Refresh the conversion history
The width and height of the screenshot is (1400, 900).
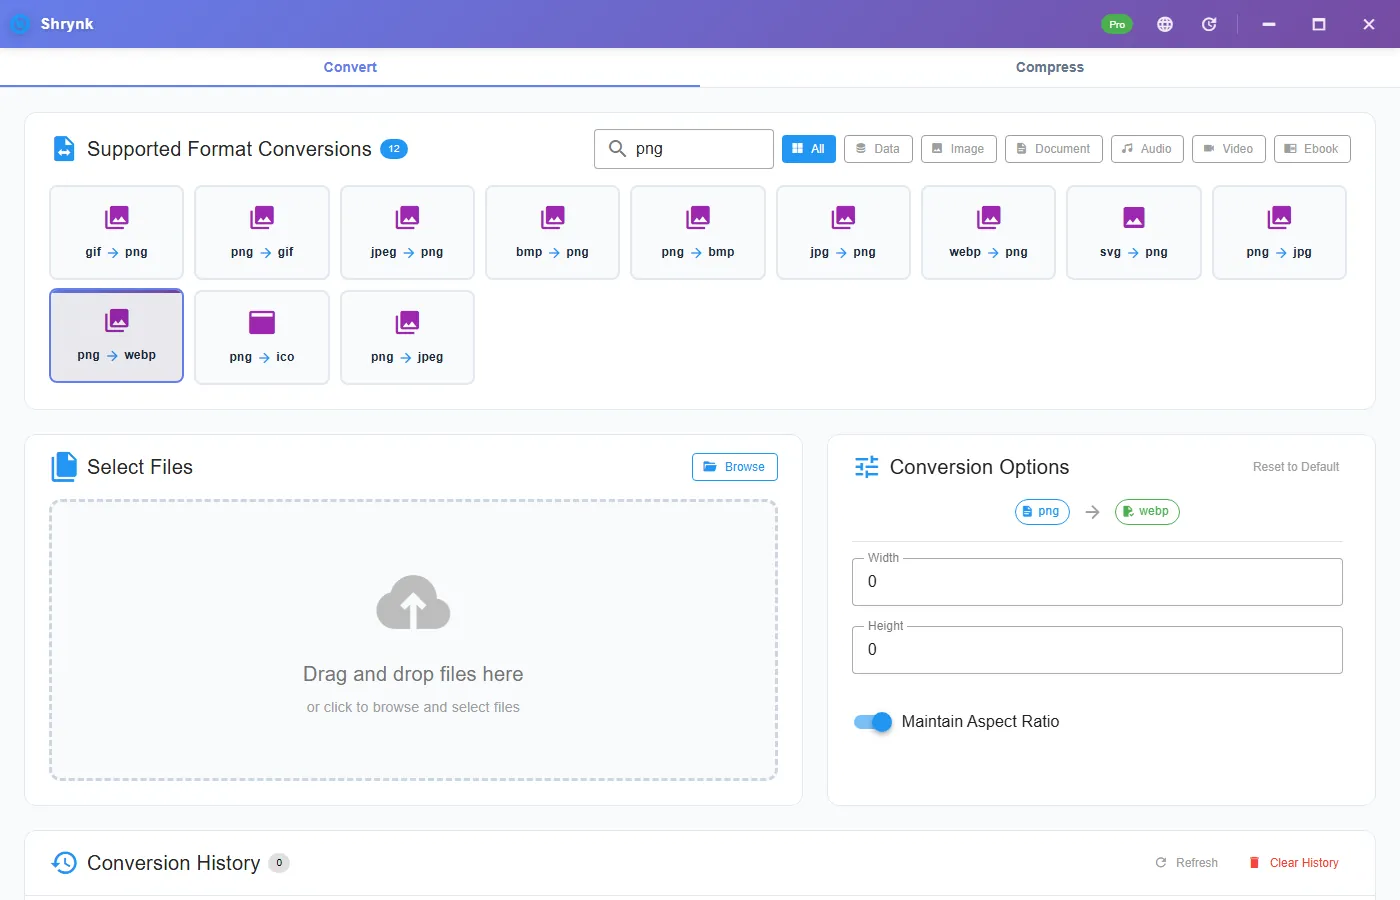click(x=1187, y=863)
